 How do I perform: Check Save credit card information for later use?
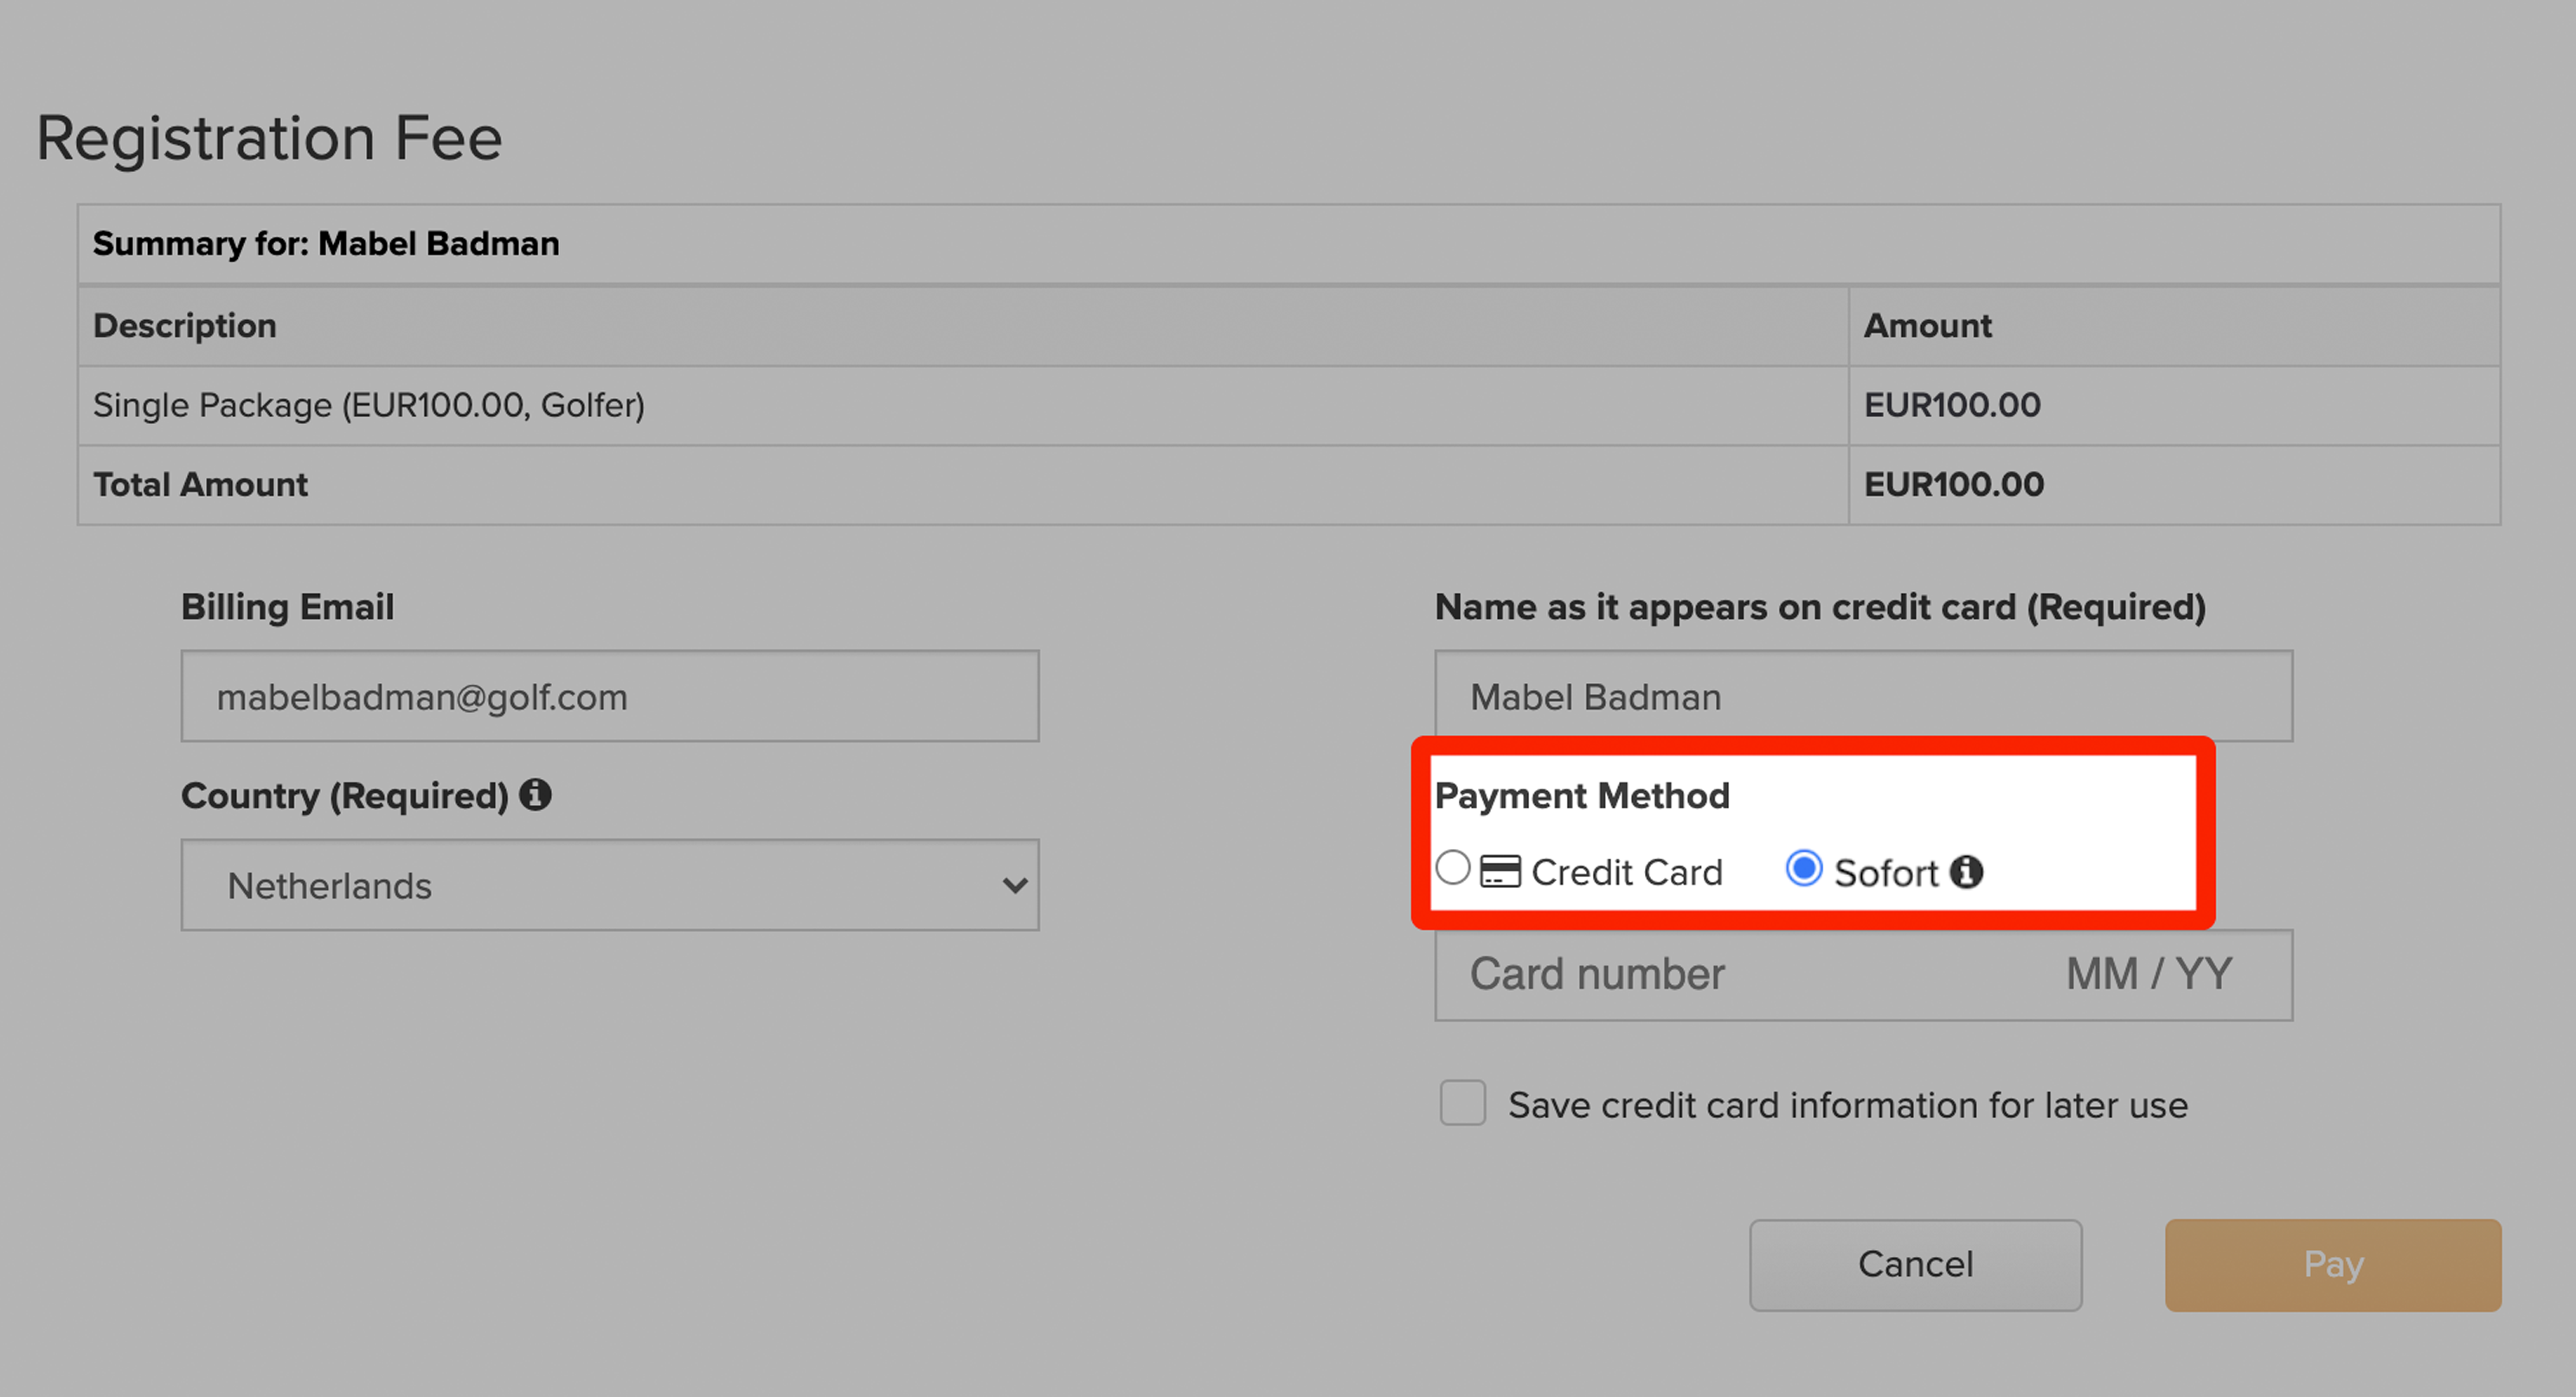pos(1462,1103)
